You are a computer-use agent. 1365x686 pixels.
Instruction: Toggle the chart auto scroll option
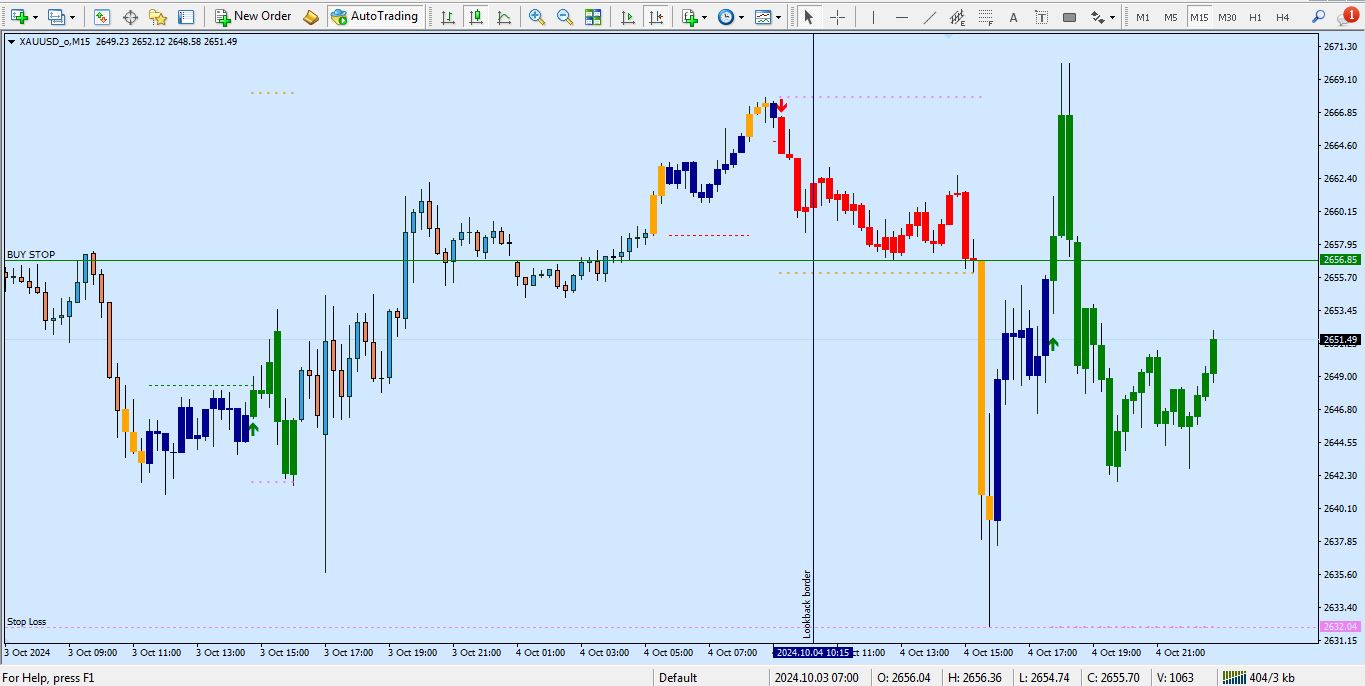[627, 16]
